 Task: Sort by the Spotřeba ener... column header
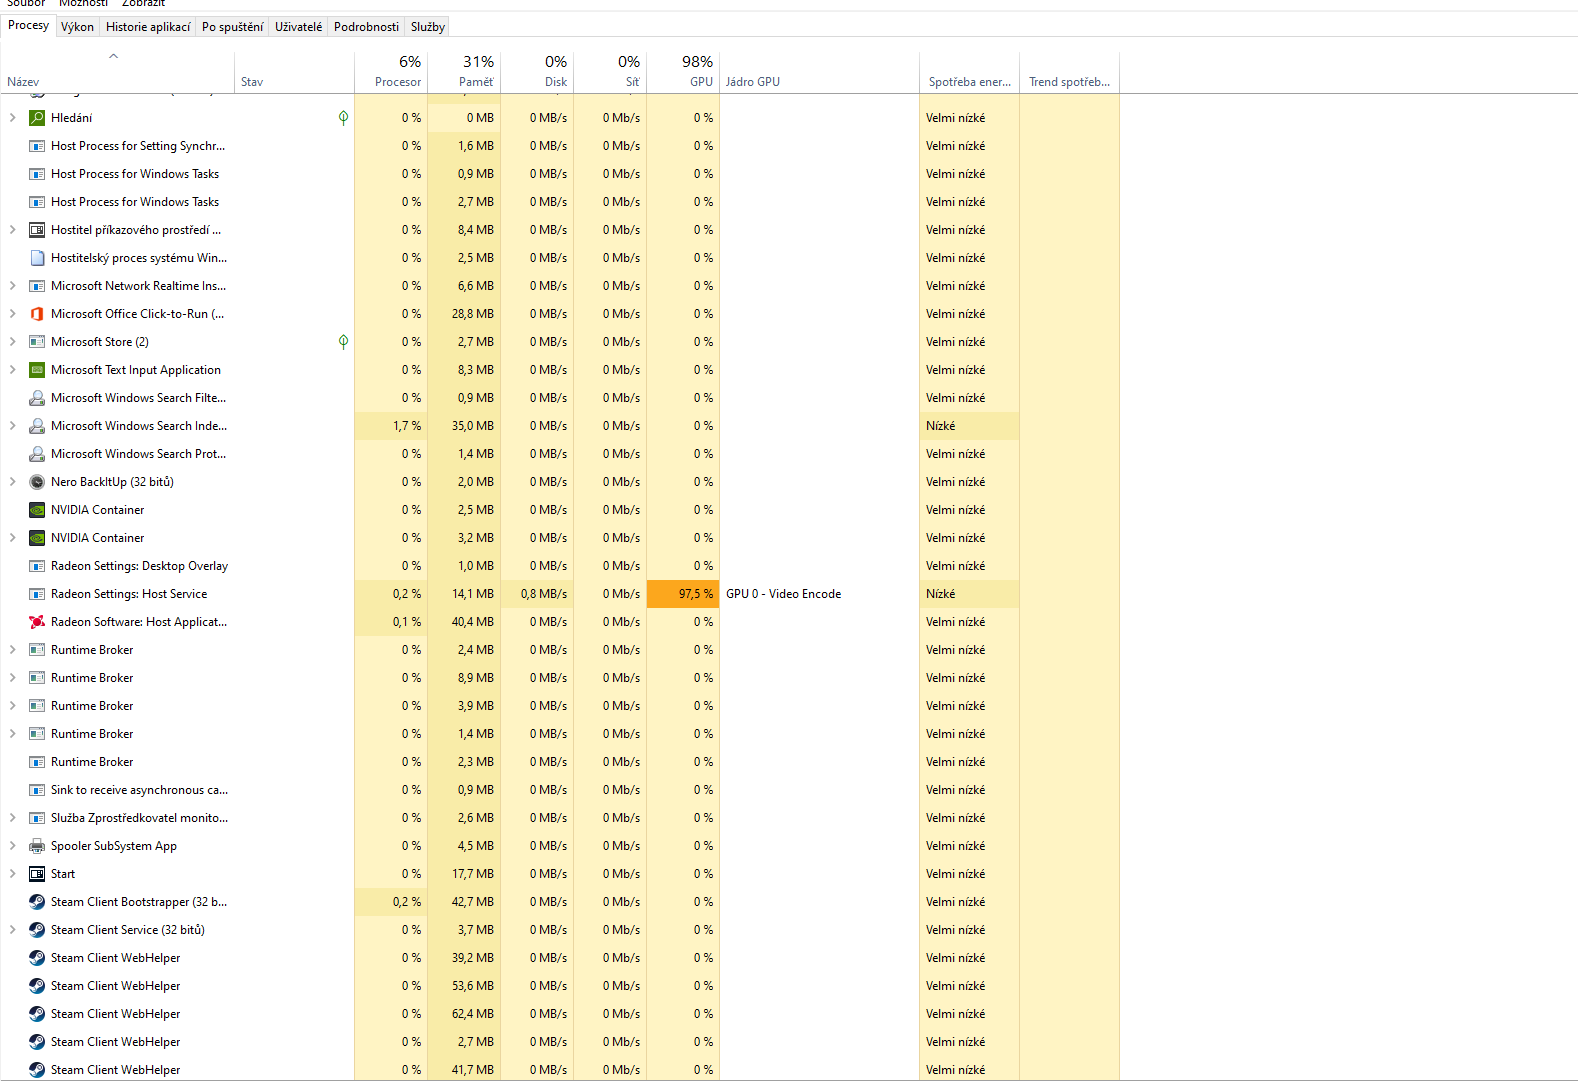coord(969,72)
